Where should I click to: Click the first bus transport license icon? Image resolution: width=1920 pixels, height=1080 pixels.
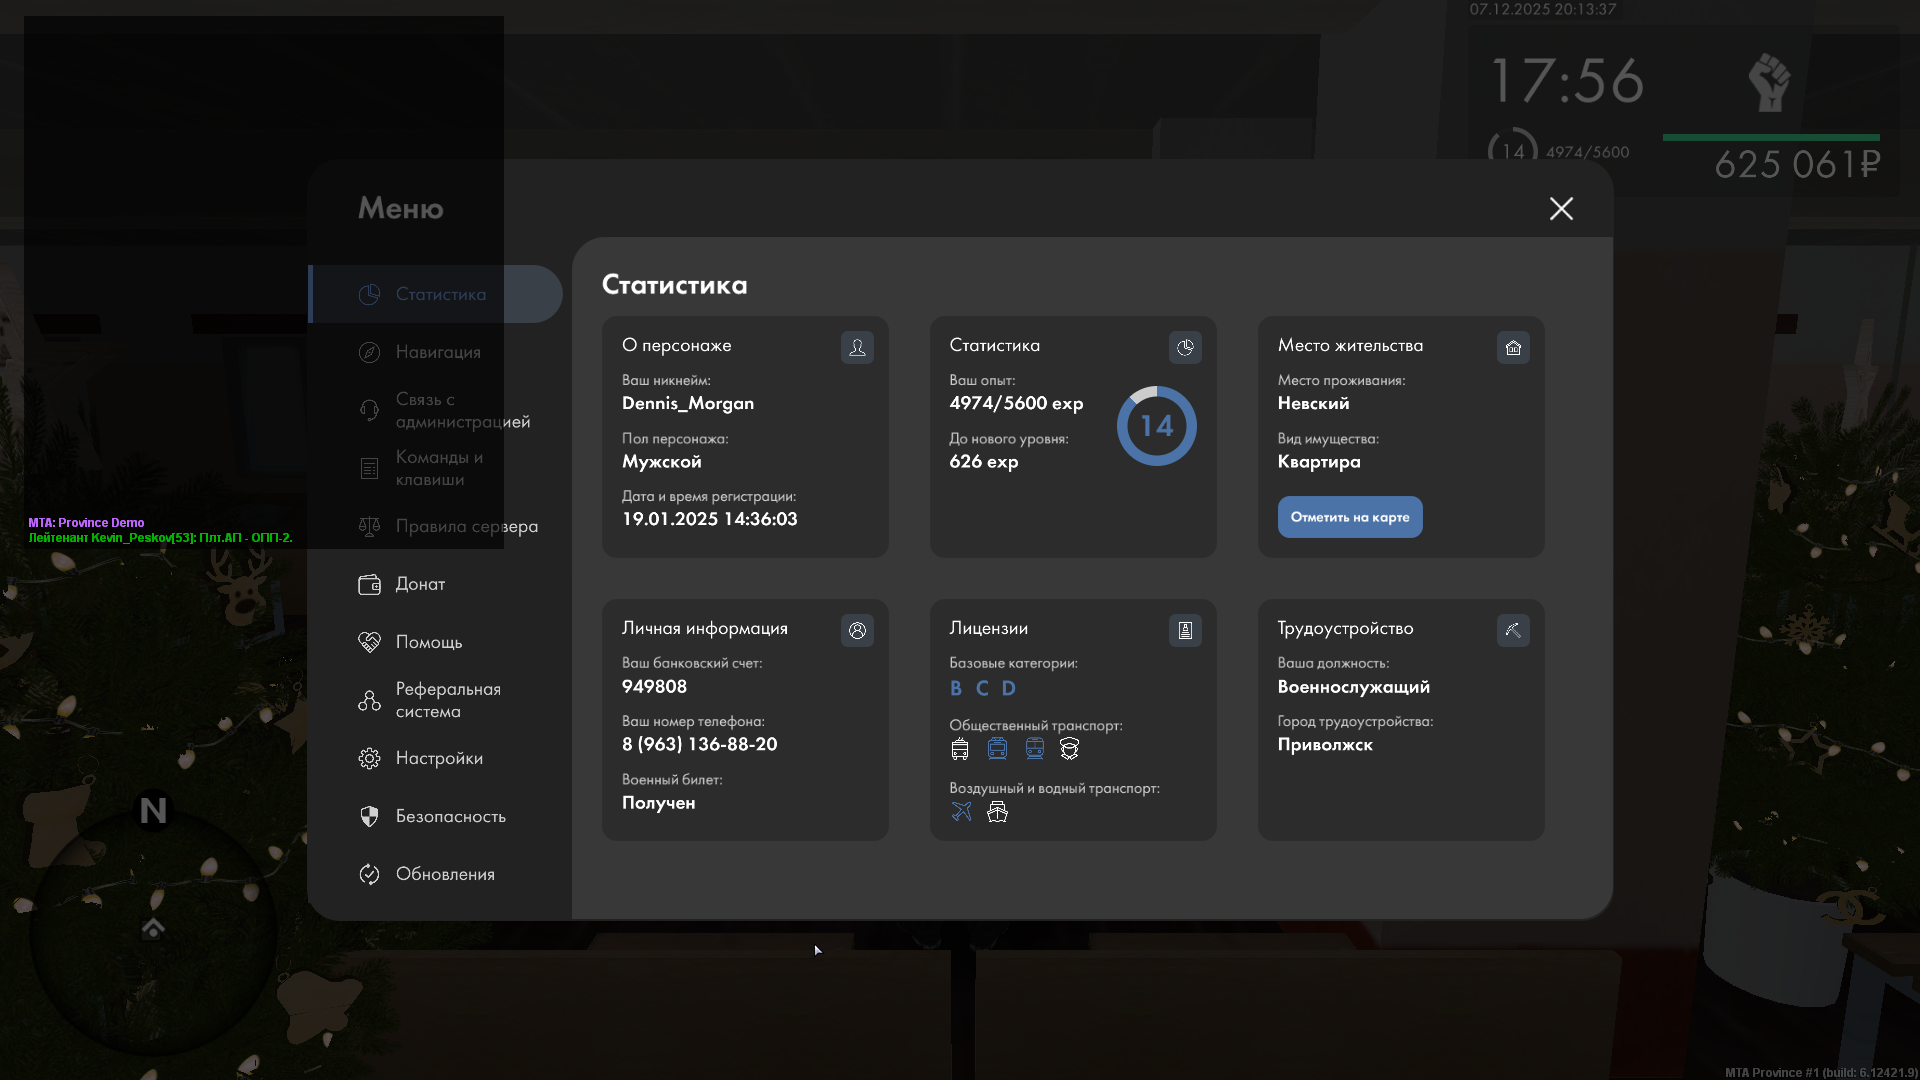(960, 748)
